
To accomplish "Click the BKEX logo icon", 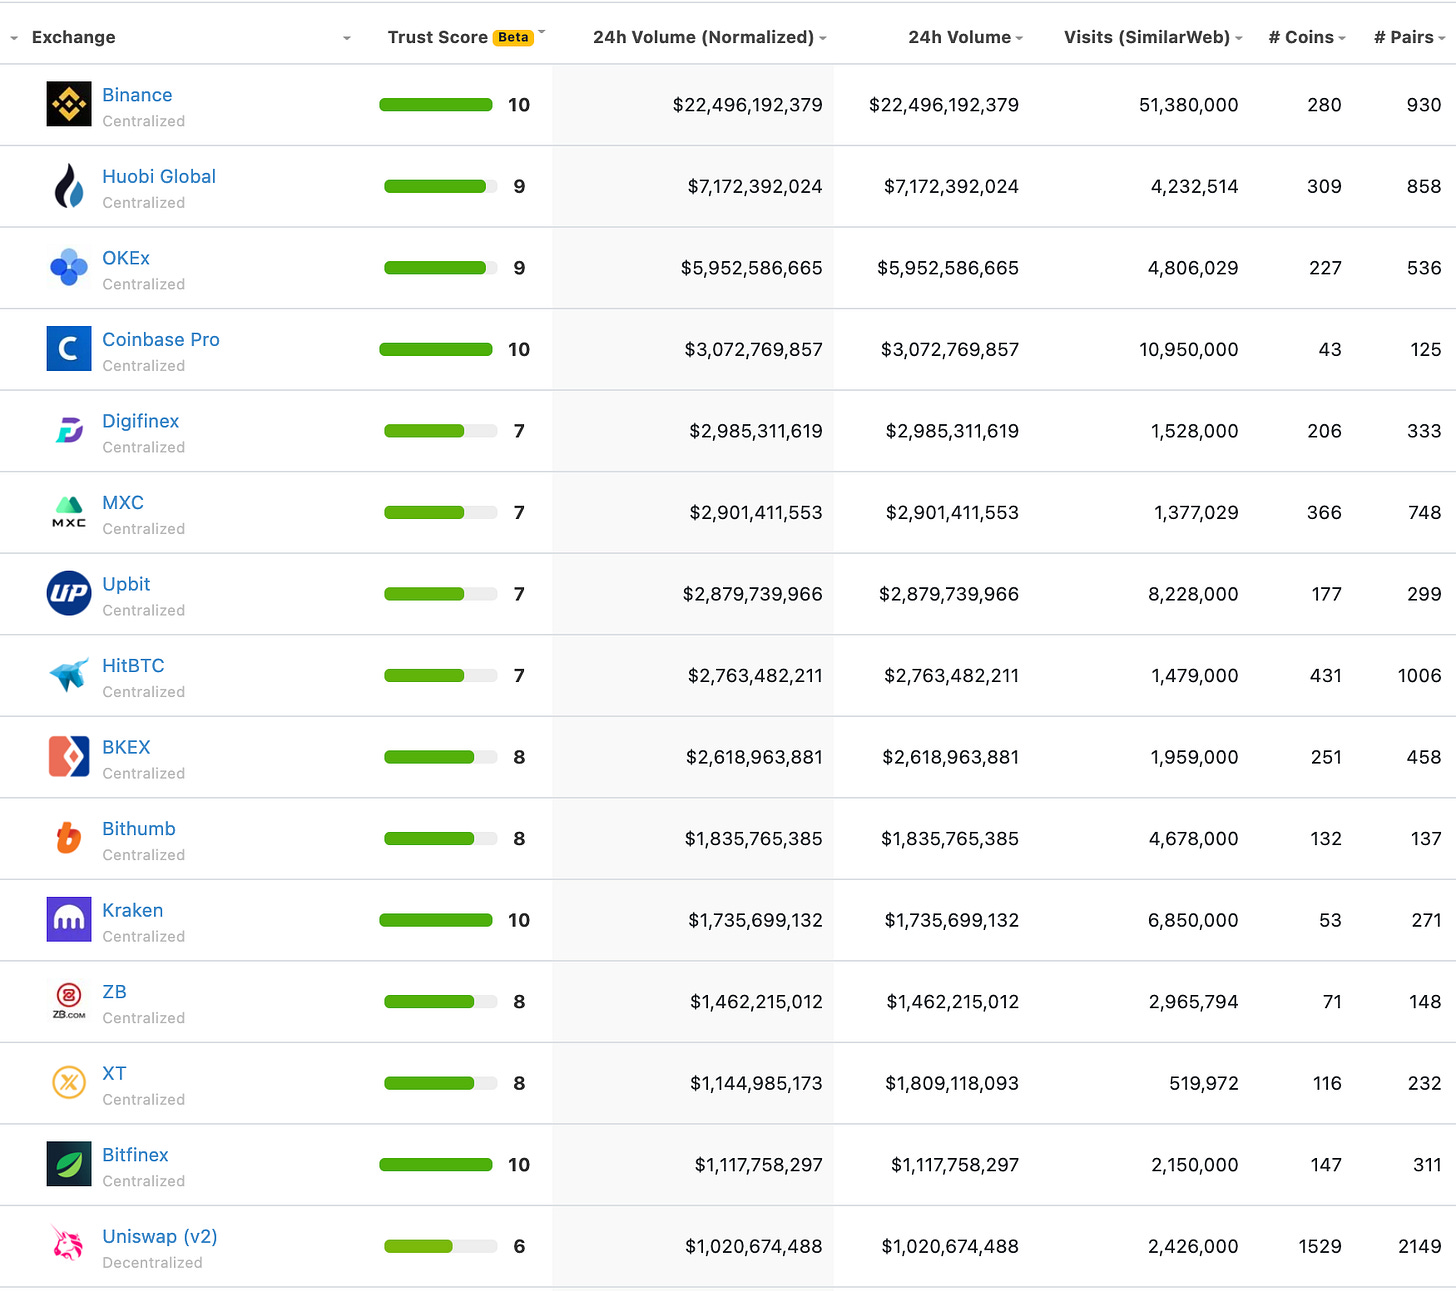I will point(69,756).
